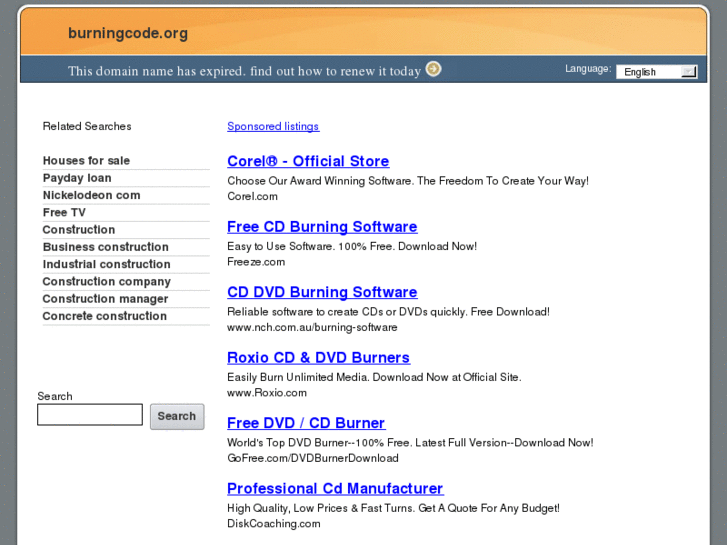Click the arrow icon after renew message

click(434, 69)
